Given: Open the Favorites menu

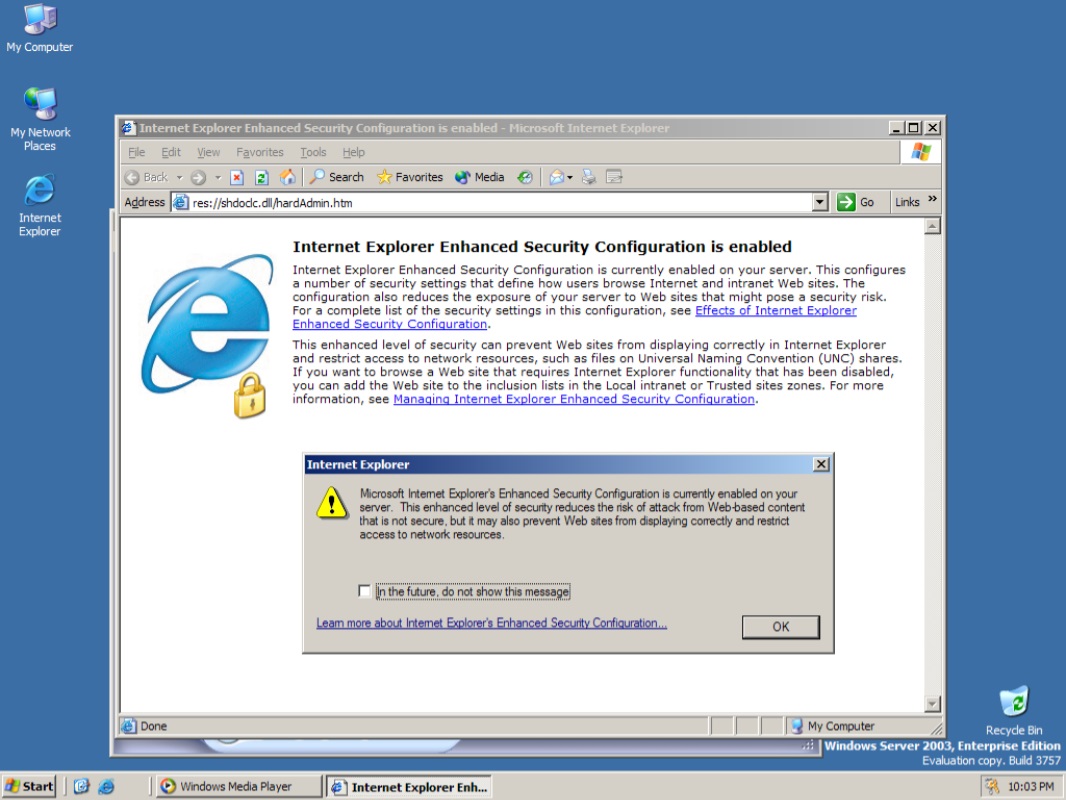Looking at the screenshot, I should click(260, 152).
